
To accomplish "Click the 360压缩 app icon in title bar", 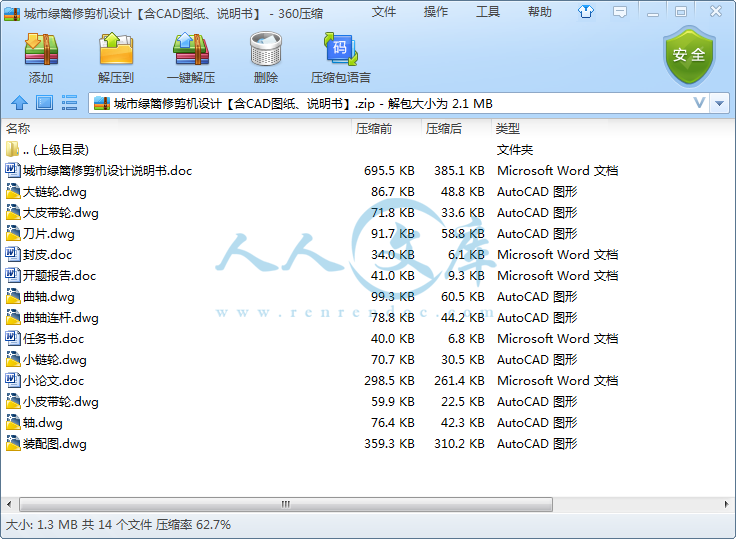I will pyautogui.click(x=11, y=14).
